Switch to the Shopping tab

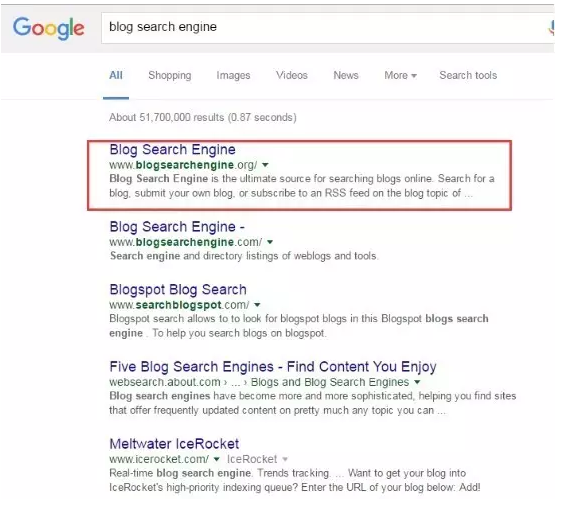point(170,75)
